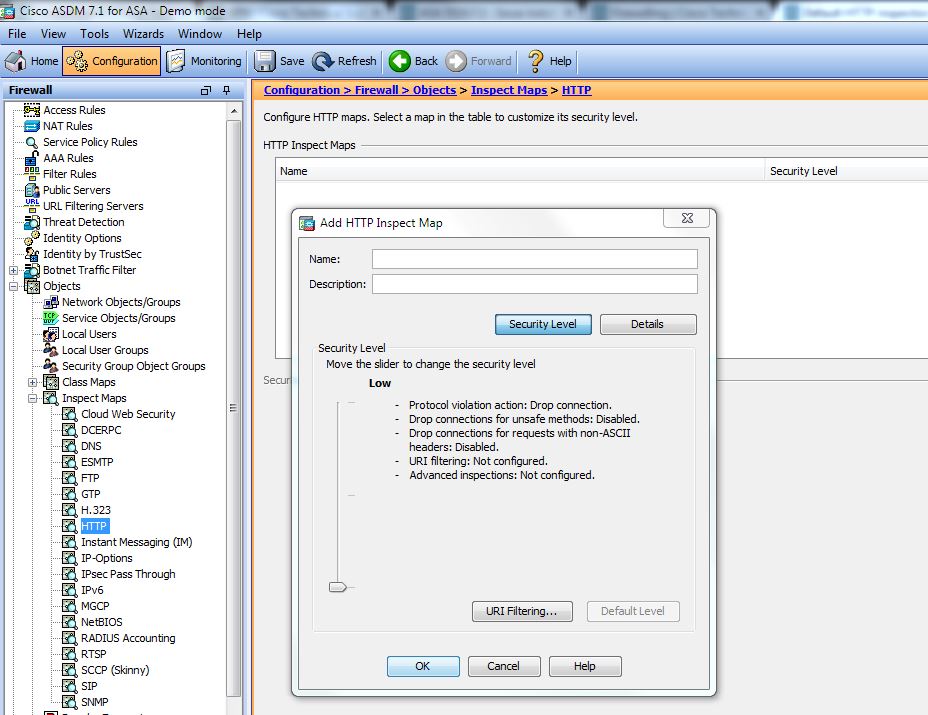Click the Refresh arrow icon
Viewport: 928px width, 715px height.
[x=323, y=61]
